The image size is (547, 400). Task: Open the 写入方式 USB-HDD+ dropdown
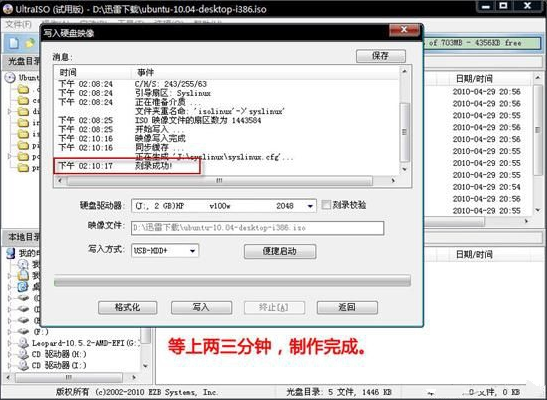[x=192, y=251]
